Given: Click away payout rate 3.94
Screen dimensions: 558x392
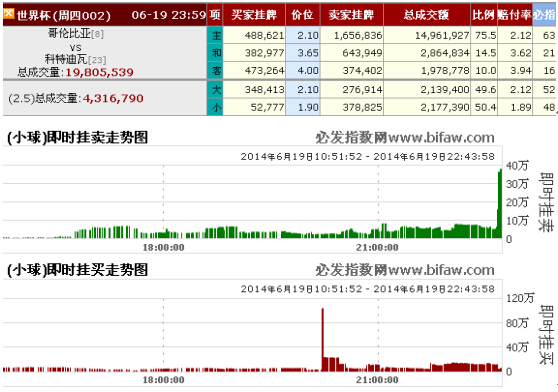Looking at the screenshot, I should tap(521, 71).
